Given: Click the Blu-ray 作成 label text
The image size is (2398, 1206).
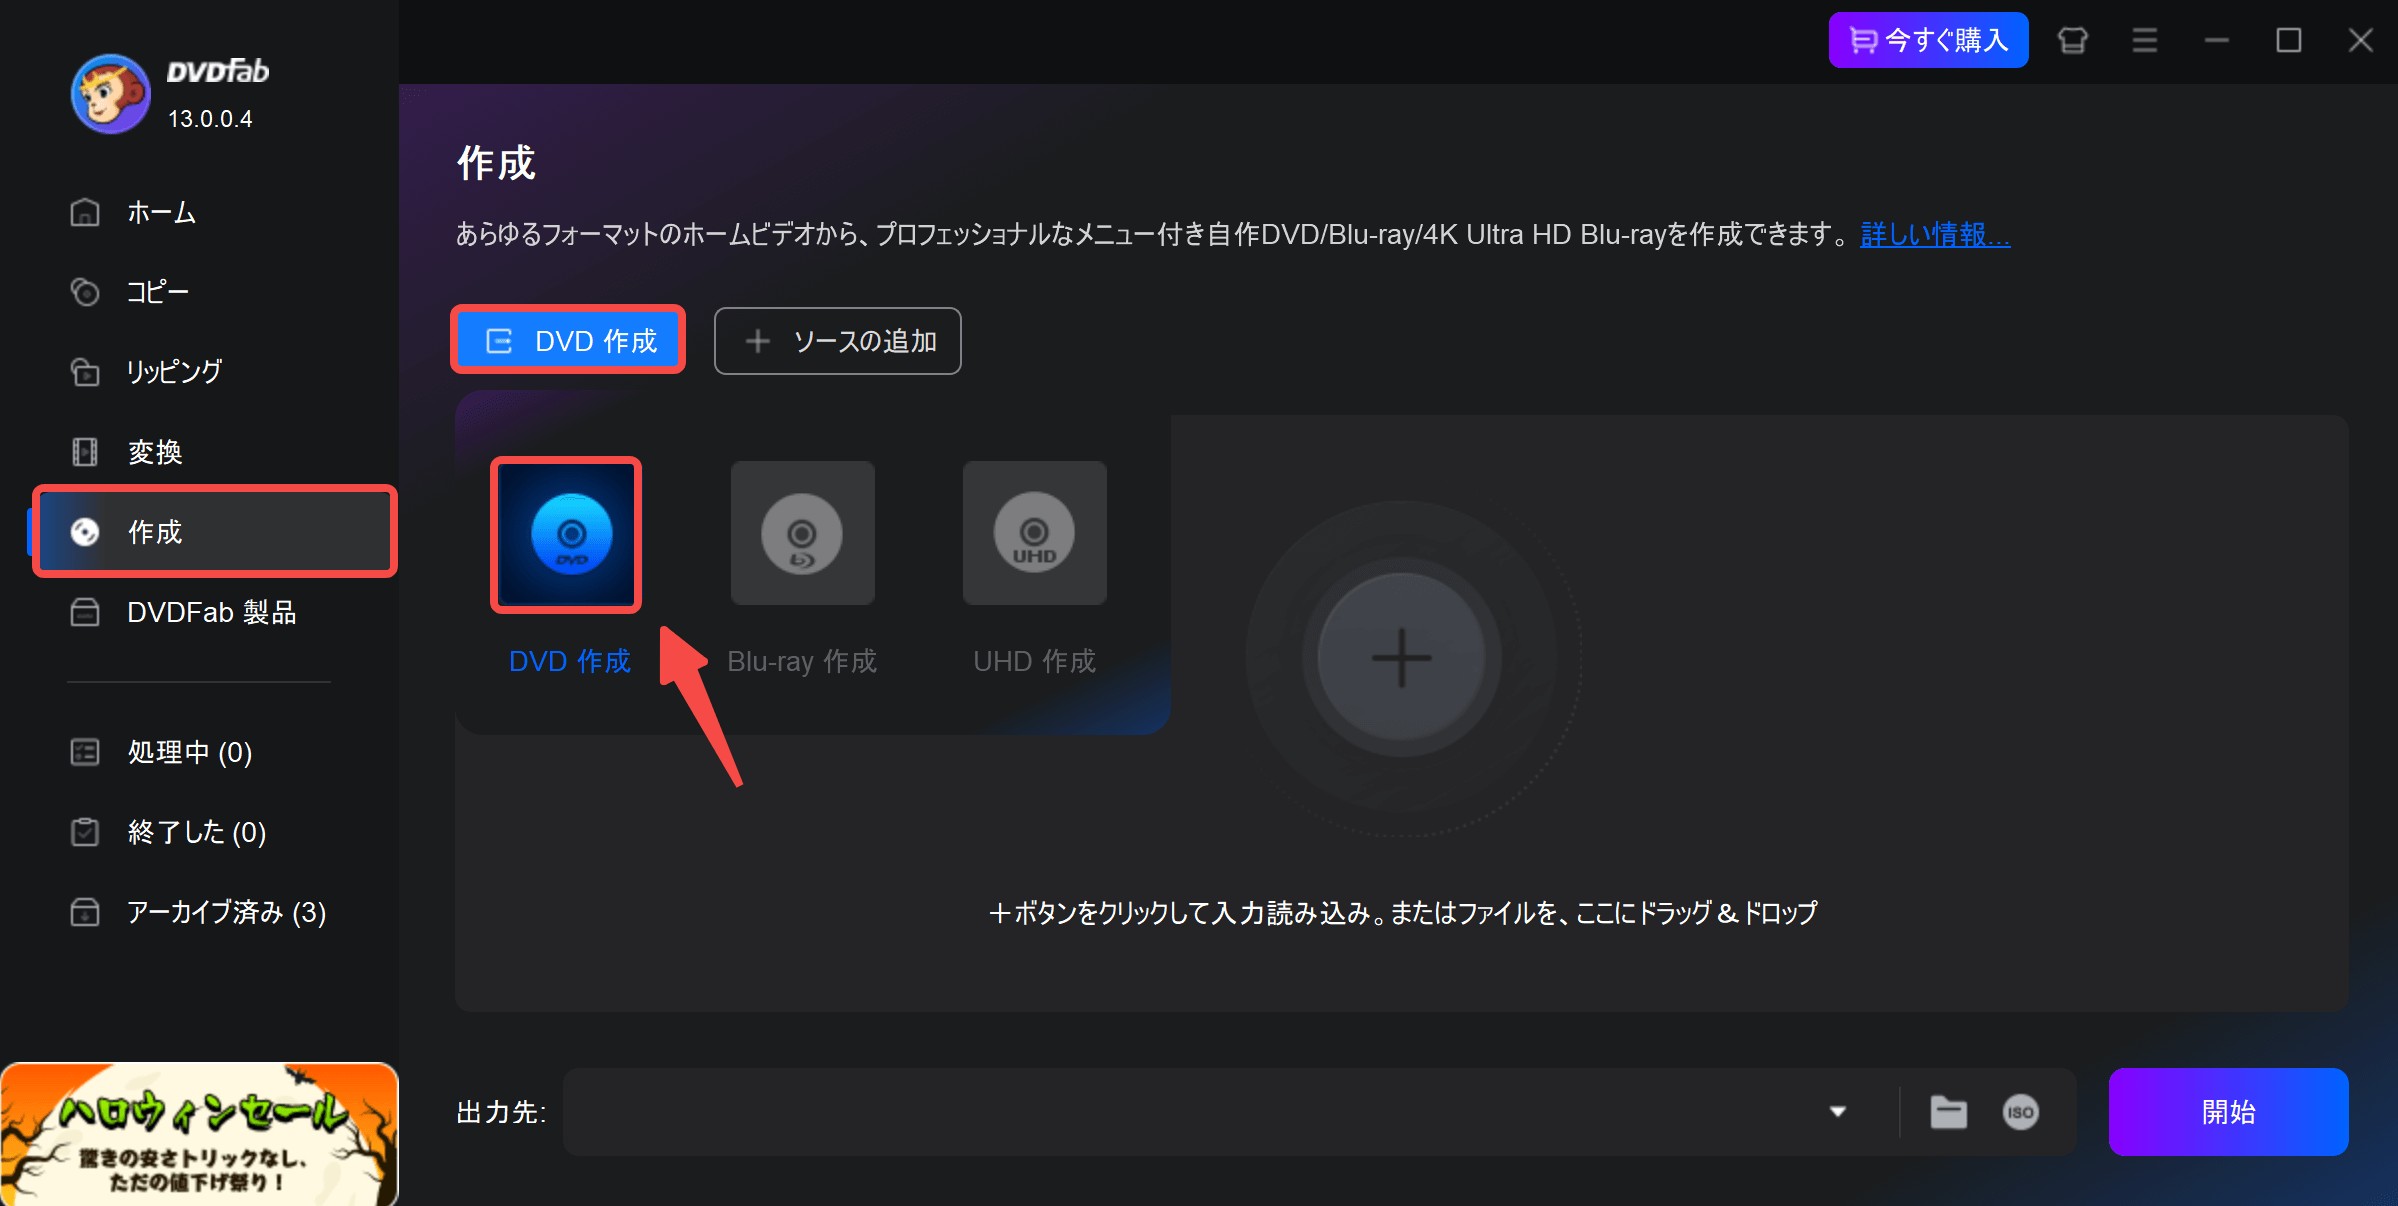Looking at the screenshot, I should [802, 661].
